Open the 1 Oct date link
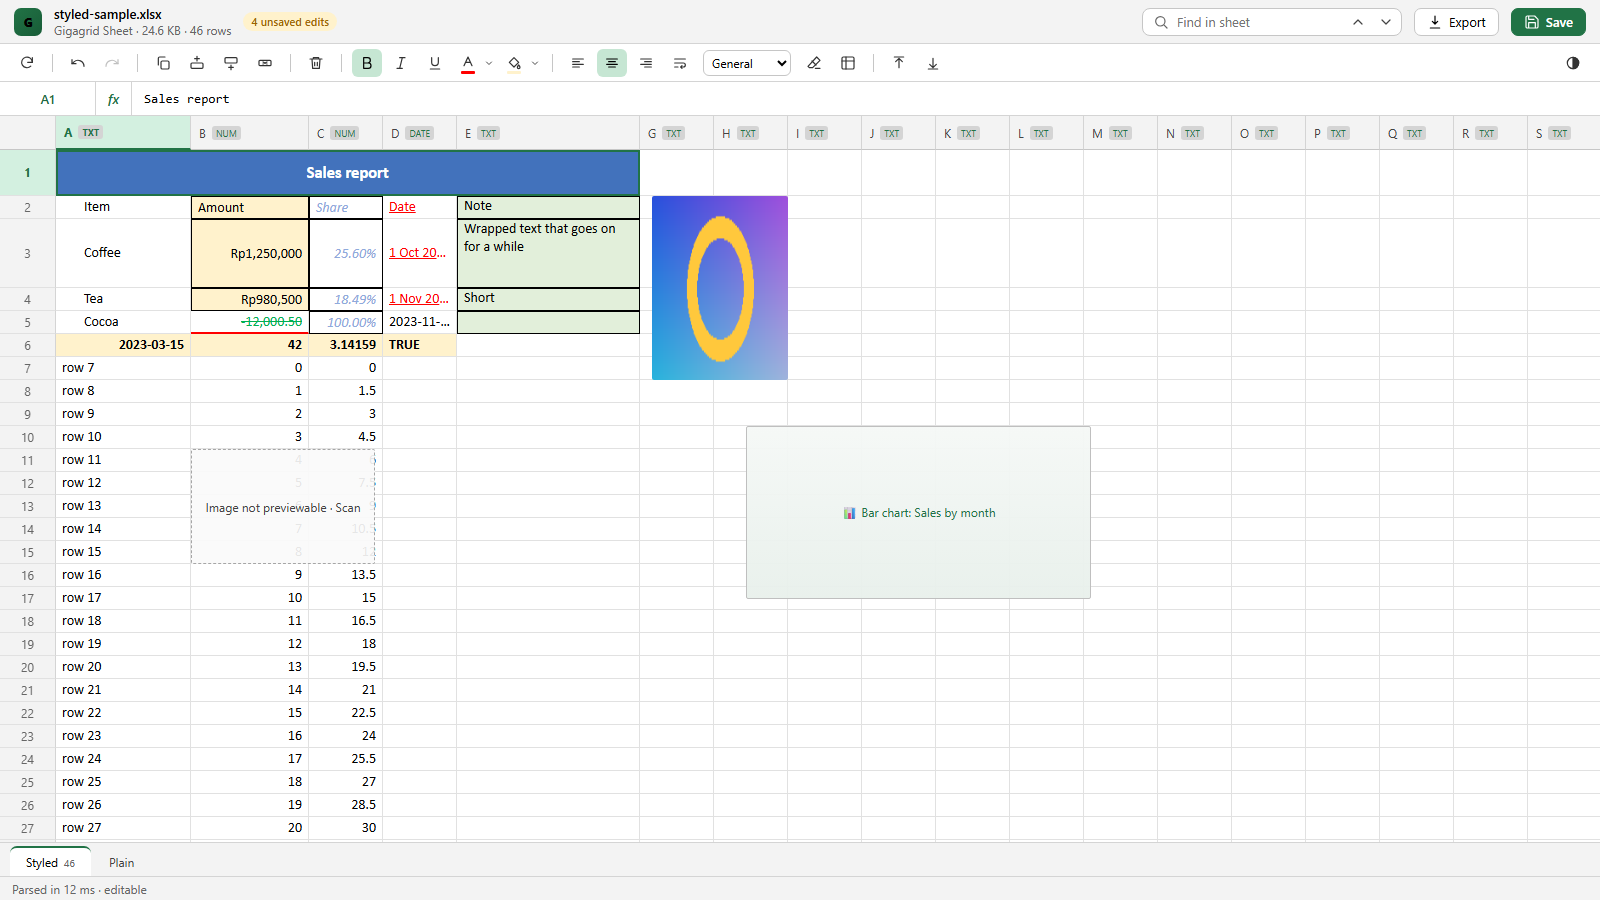Screen dimensions: 1600x900 point(418,253)
